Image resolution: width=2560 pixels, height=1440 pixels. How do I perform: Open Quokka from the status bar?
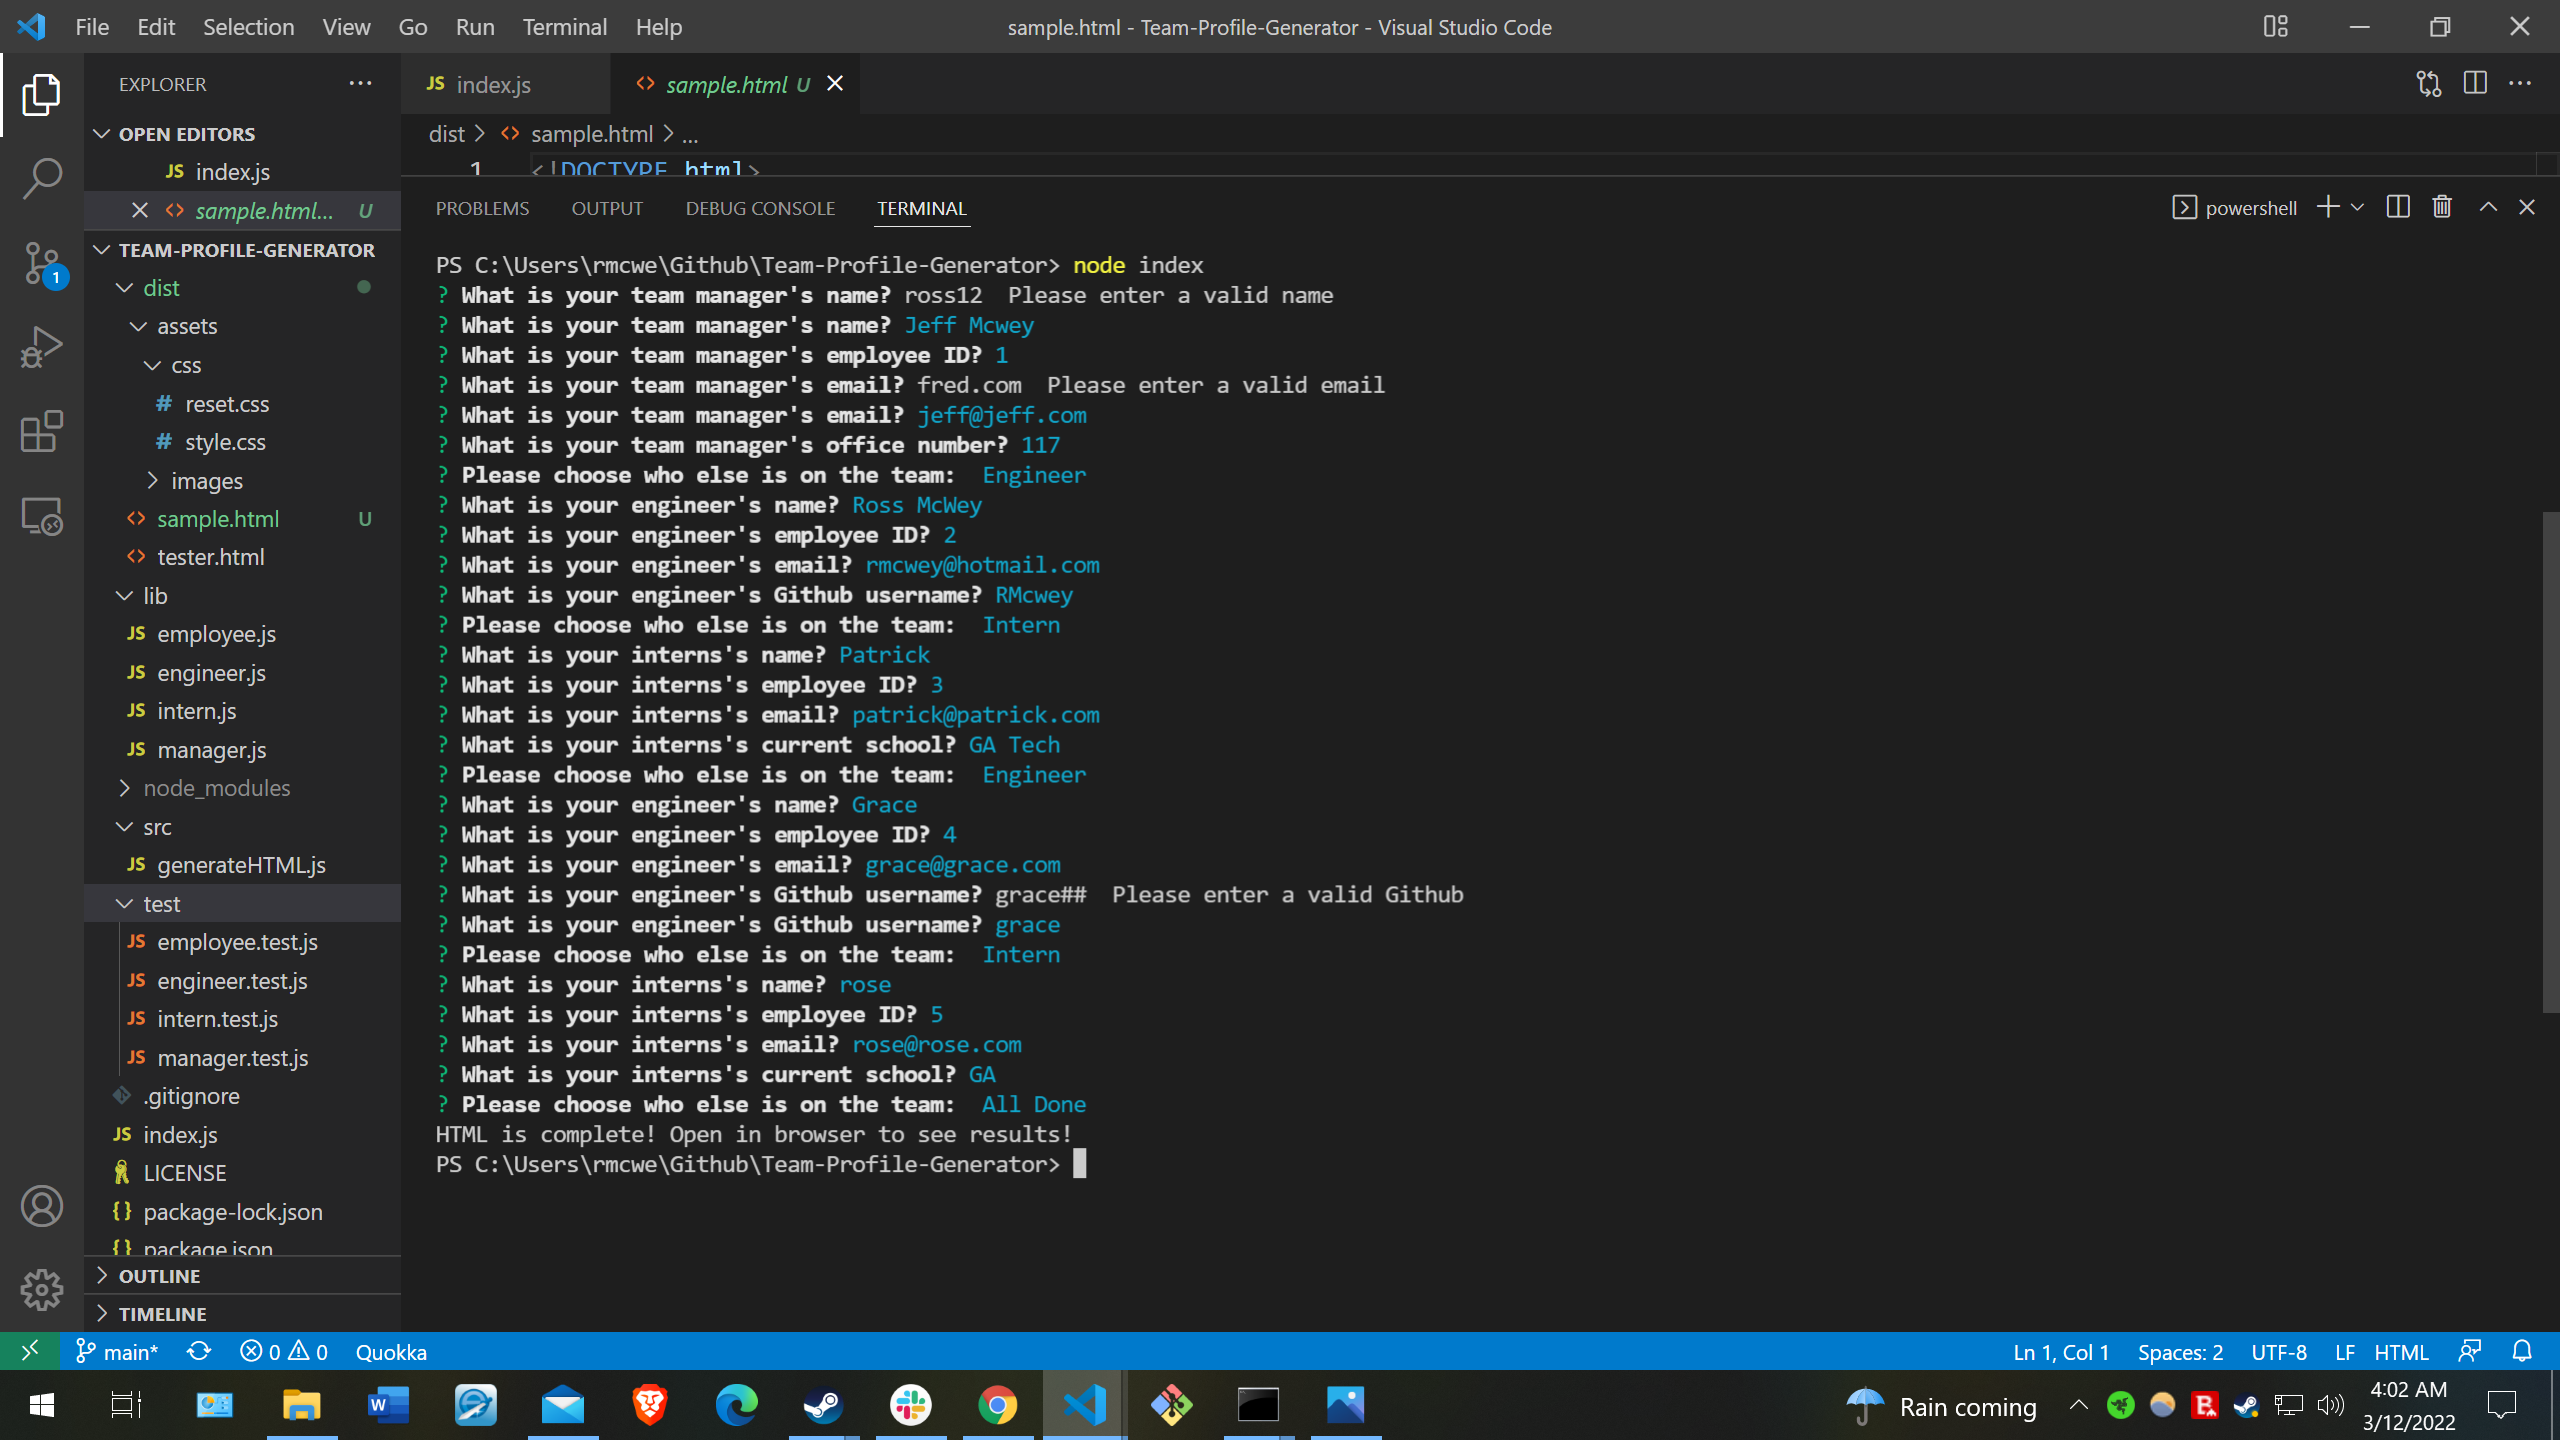pyautogui.click(x=390, y=1351)
